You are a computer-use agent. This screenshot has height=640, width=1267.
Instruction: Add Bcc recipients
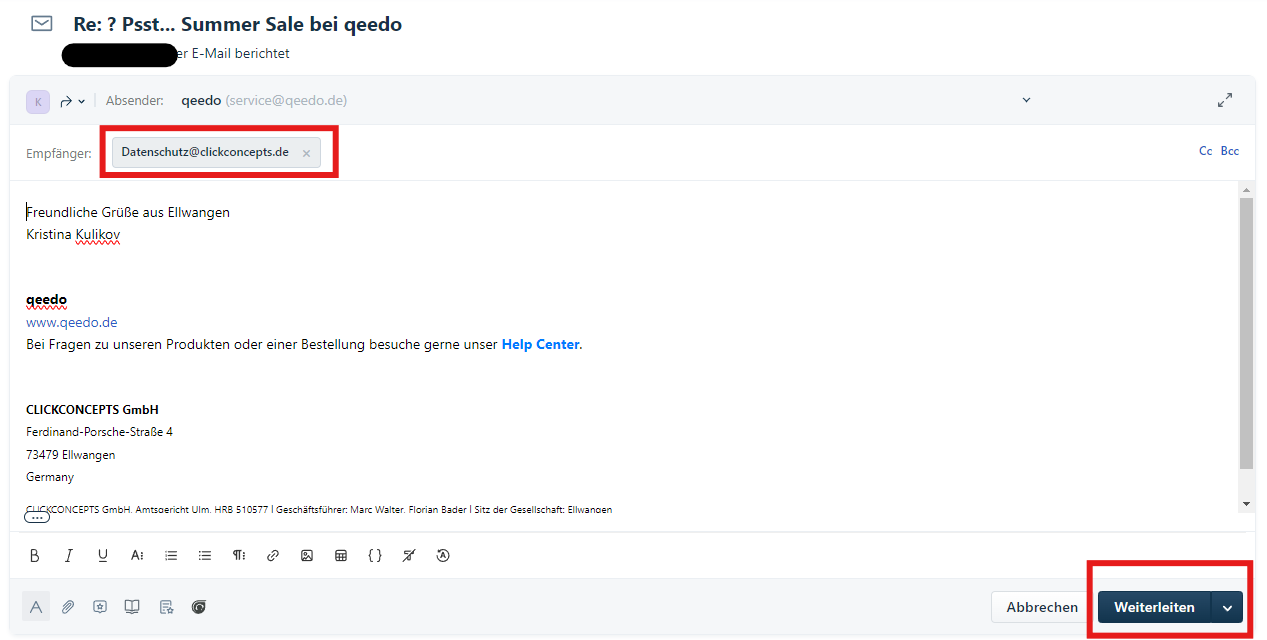click(1230, 151)
